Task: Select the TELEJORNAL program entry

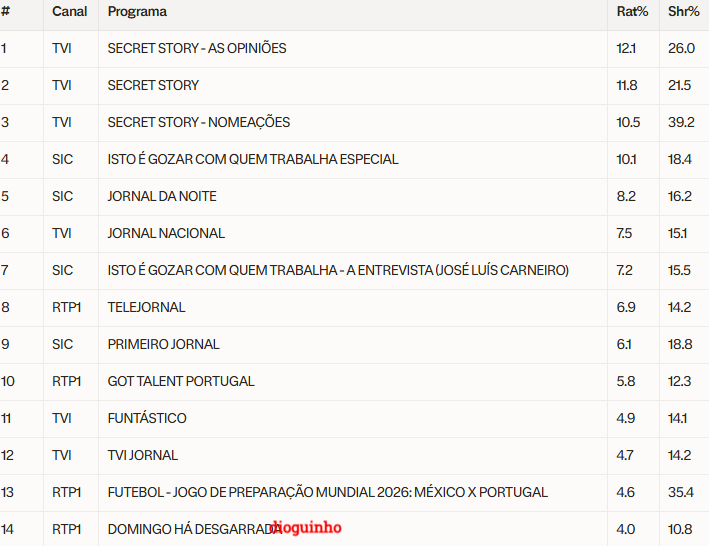Action: pos(146,307)
